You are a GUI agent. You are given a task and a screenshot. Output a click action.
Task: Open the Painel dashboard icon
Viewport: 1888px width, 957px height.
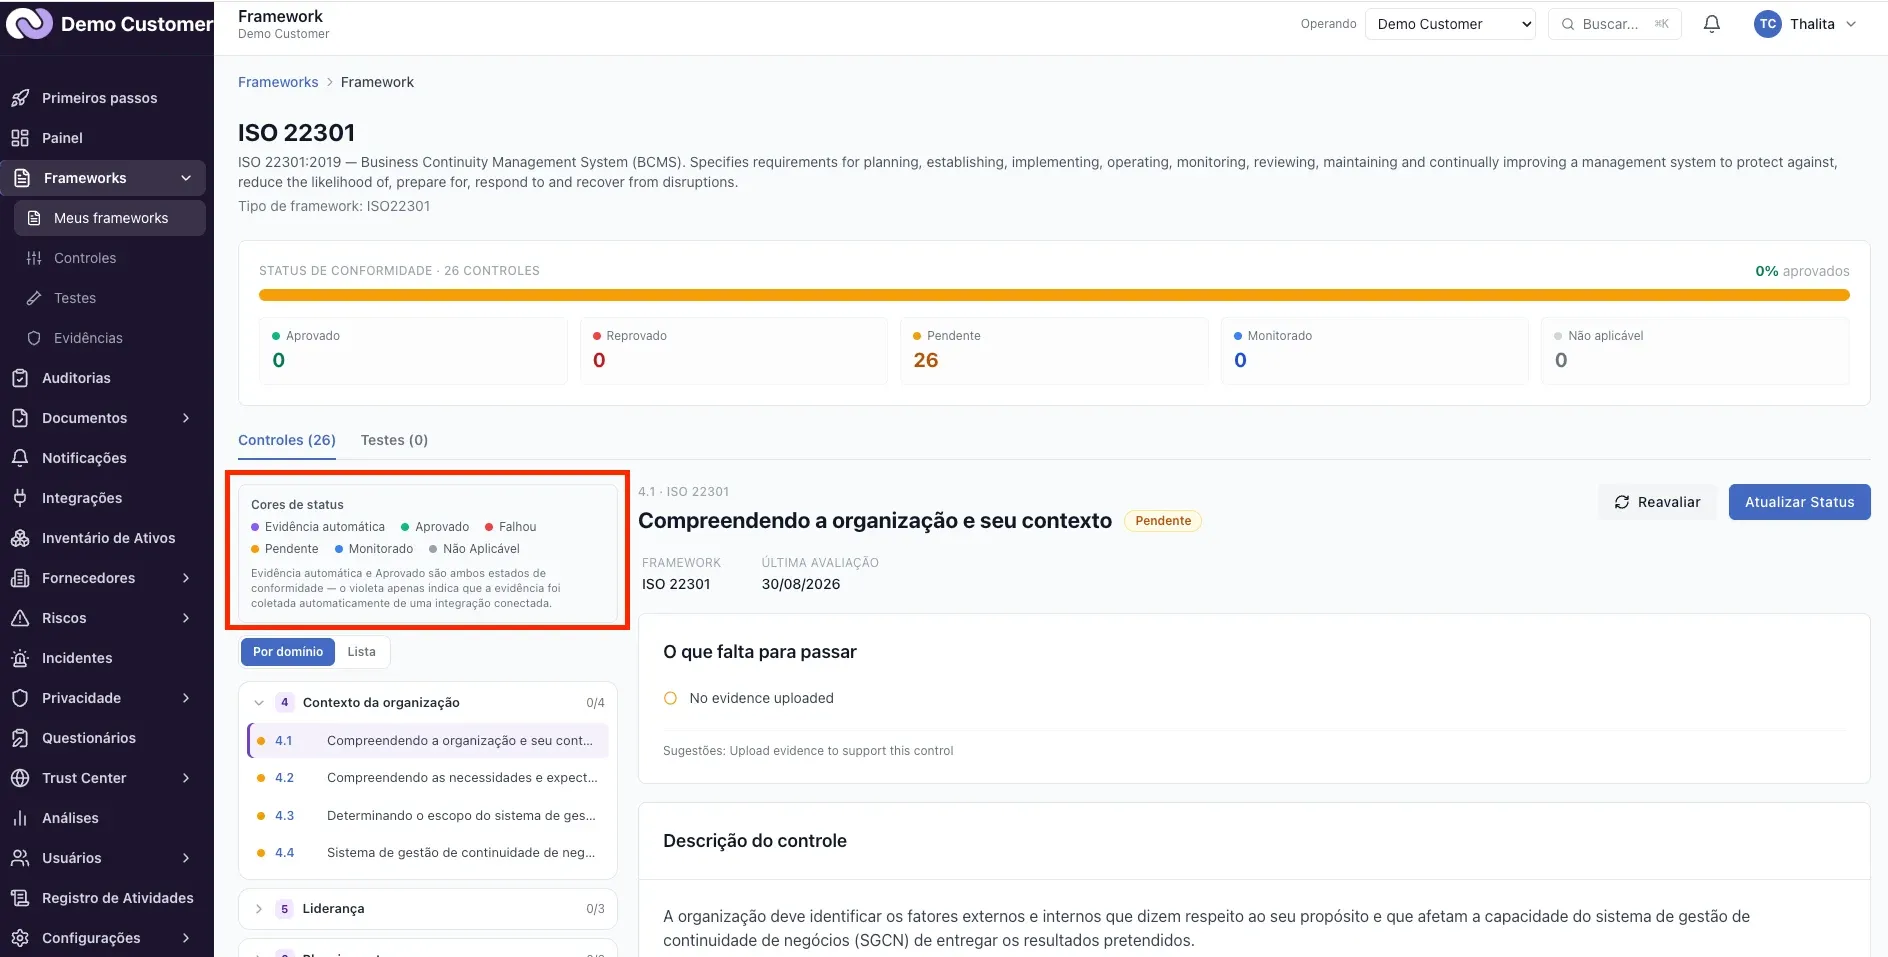click(x=20, y=138)
